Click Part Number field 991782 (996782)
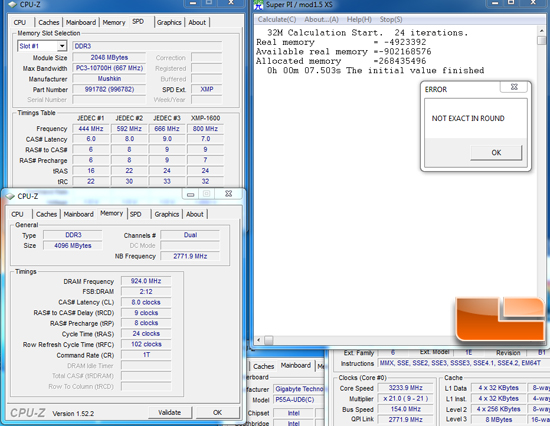Screen dimensions: 550x426 [109, 89]
